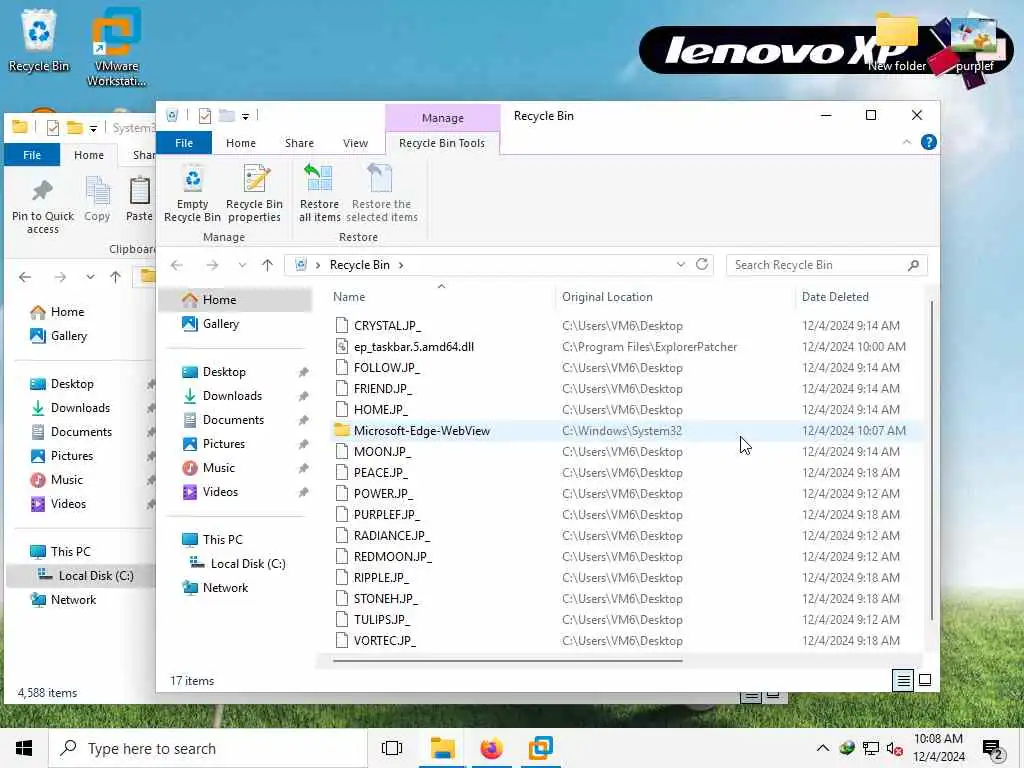
Task: Refresh the Recycle Bin folder view
Action: 702,264
